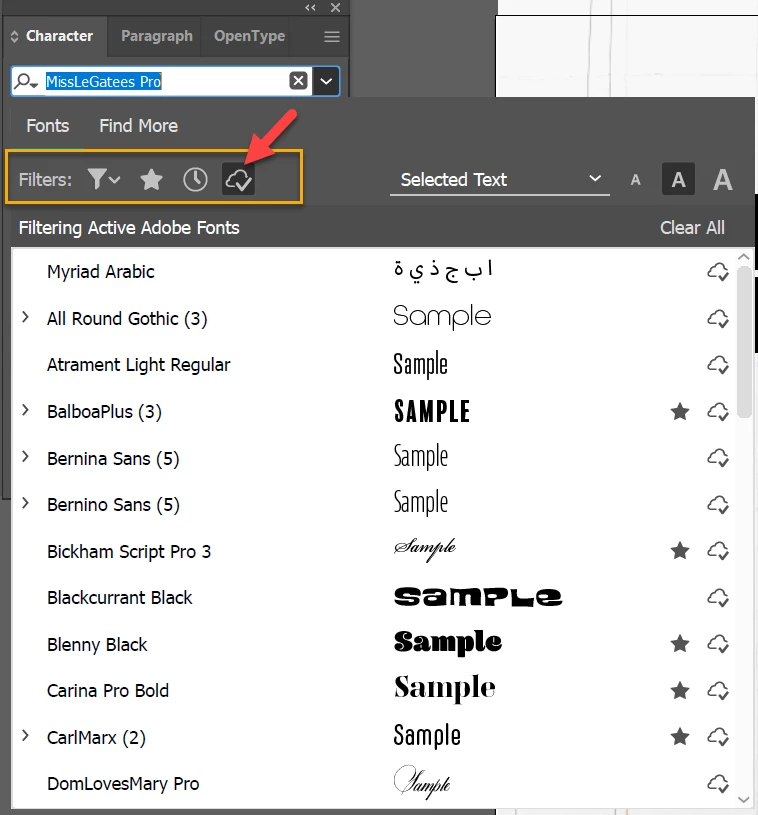Open the Selected Text sample dropdown
758x815 pixels.
pos(500,180)
